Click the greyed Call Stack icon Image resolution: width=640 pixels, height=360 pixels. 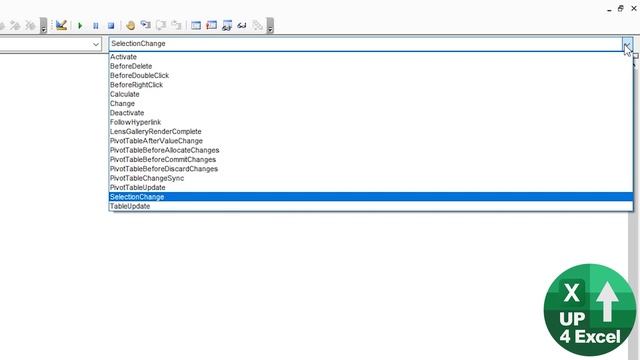coord(257,26)
